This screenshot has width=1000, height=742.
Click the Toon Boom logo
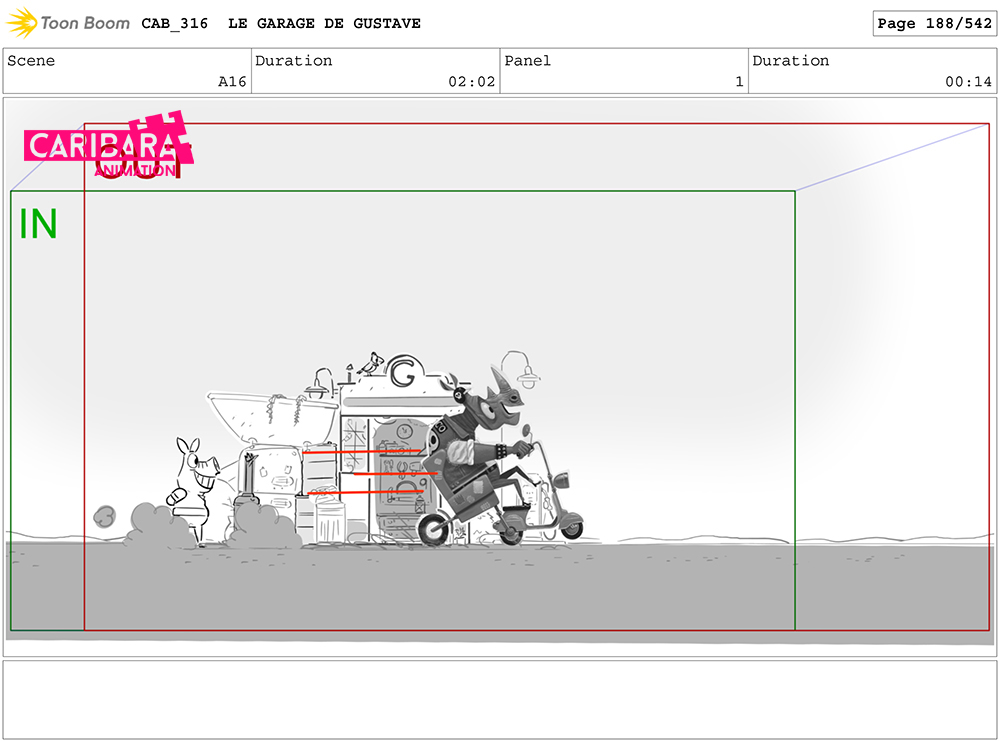pos(68,23)
